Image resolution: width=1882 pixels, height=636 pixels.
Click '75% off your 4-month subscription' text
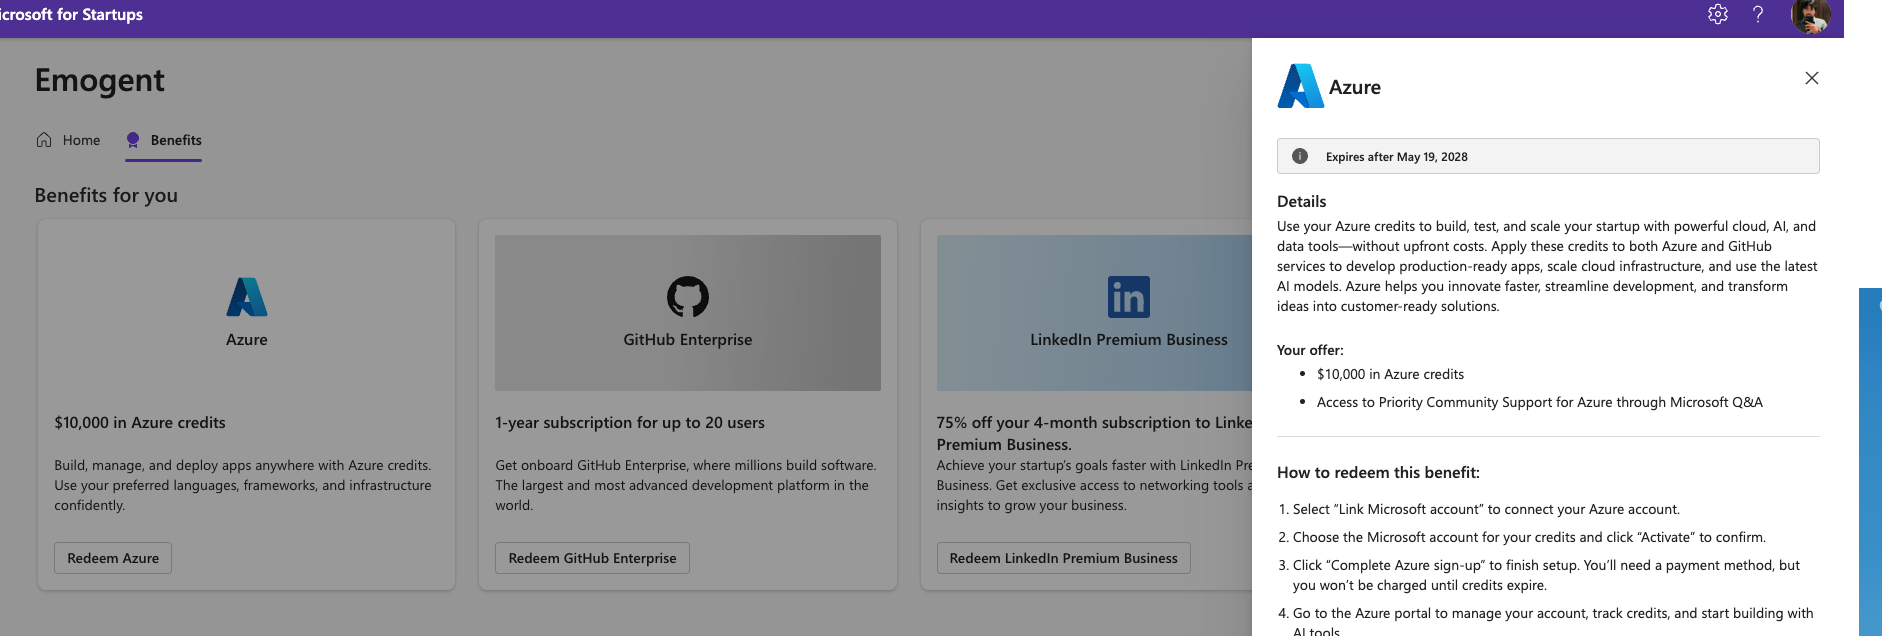click(x=1094, y=433)
